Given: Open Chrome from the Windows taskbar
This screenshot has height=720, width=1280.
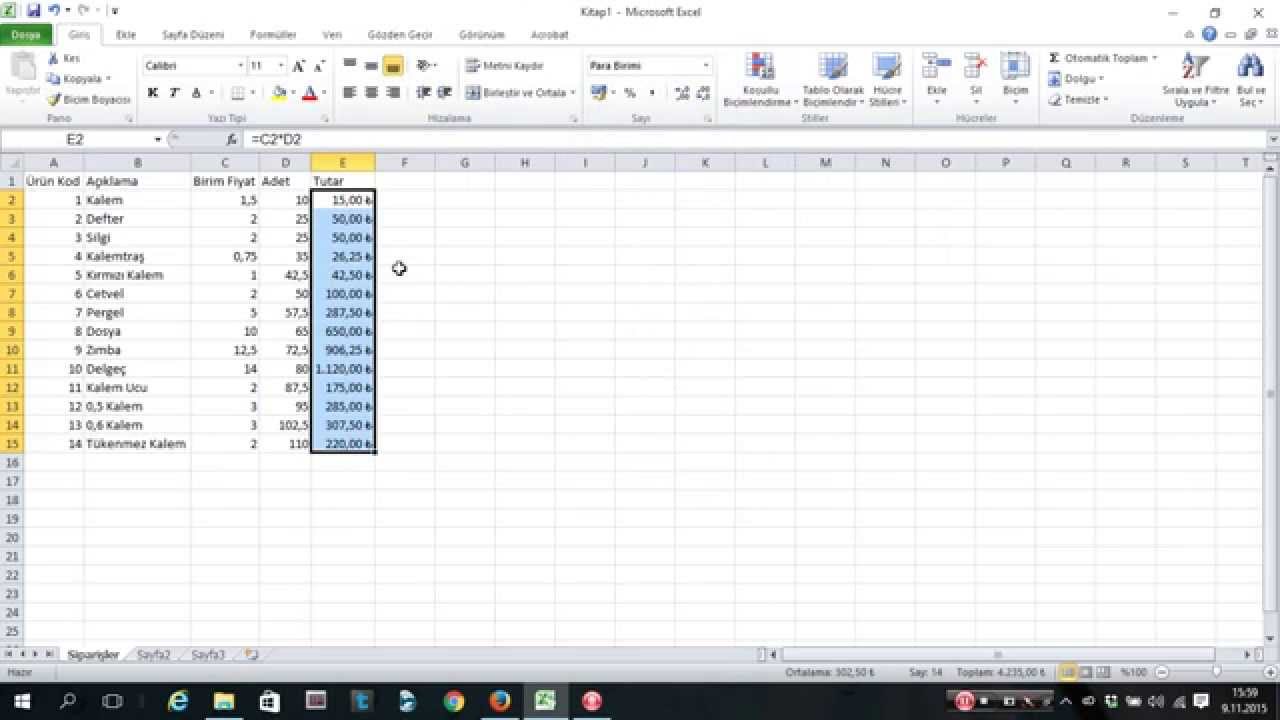Looking at the screenshot, I should [x=453, y=701].
